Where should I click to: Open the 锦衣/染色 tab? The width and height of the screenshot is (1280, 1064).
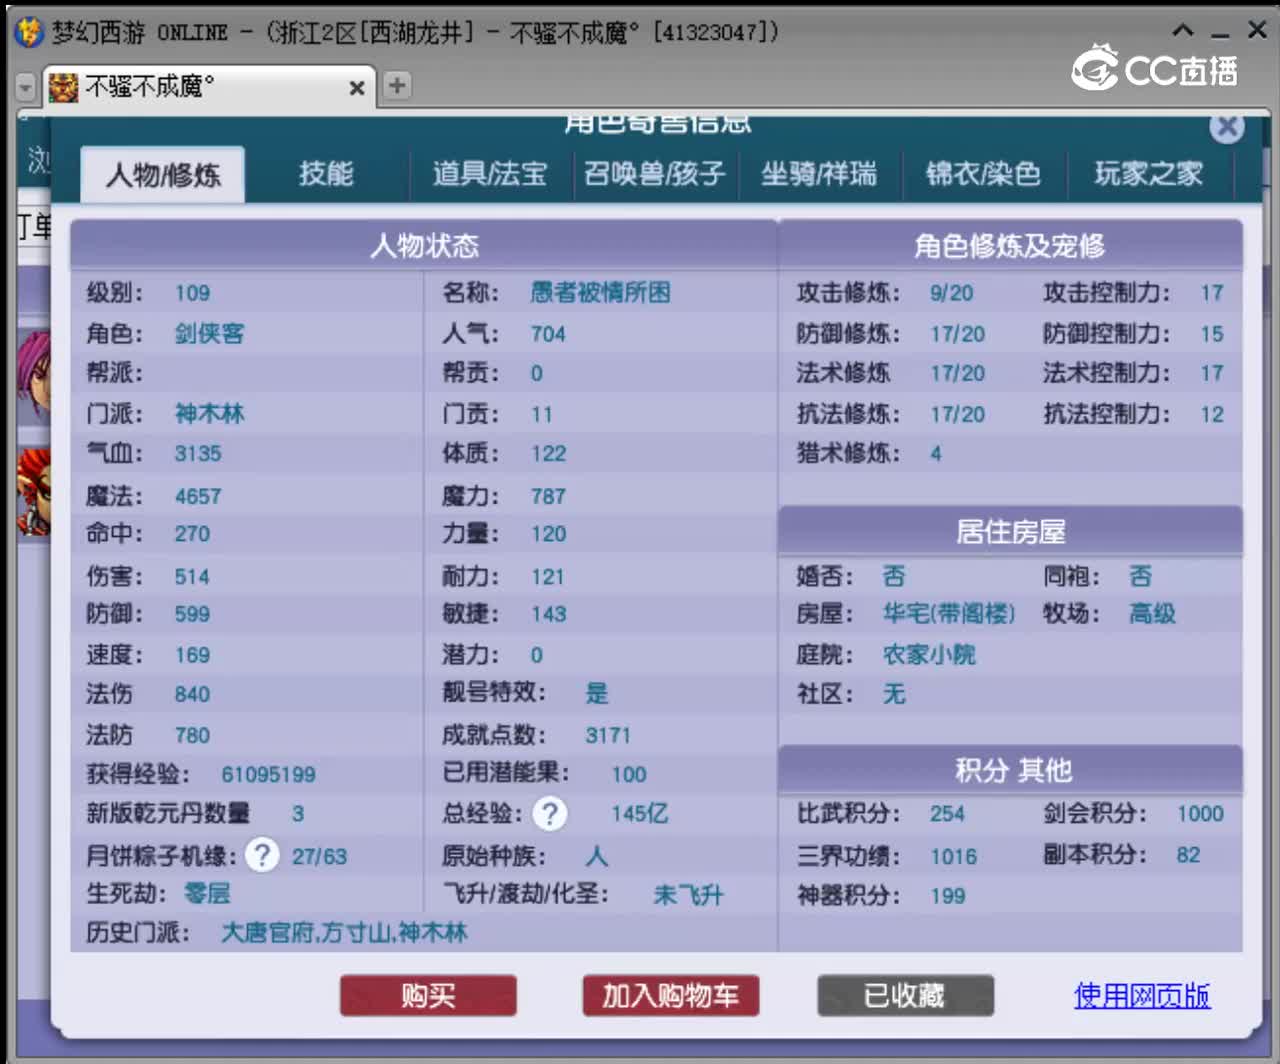[x=983, y=174]
